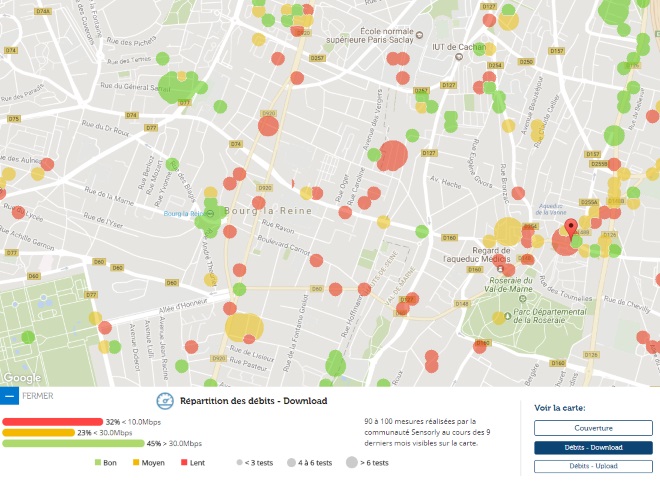Click the Google logo on the map
Image resolution: width=660 pixels, height=487 pixels.
[x=22, y=378]
